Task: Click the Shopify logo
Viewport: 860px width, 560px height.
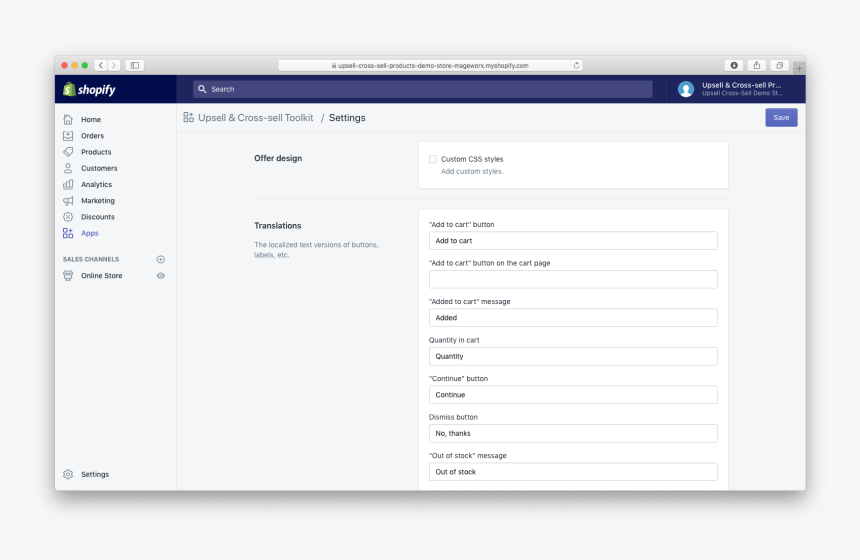Action: [90, 89]
